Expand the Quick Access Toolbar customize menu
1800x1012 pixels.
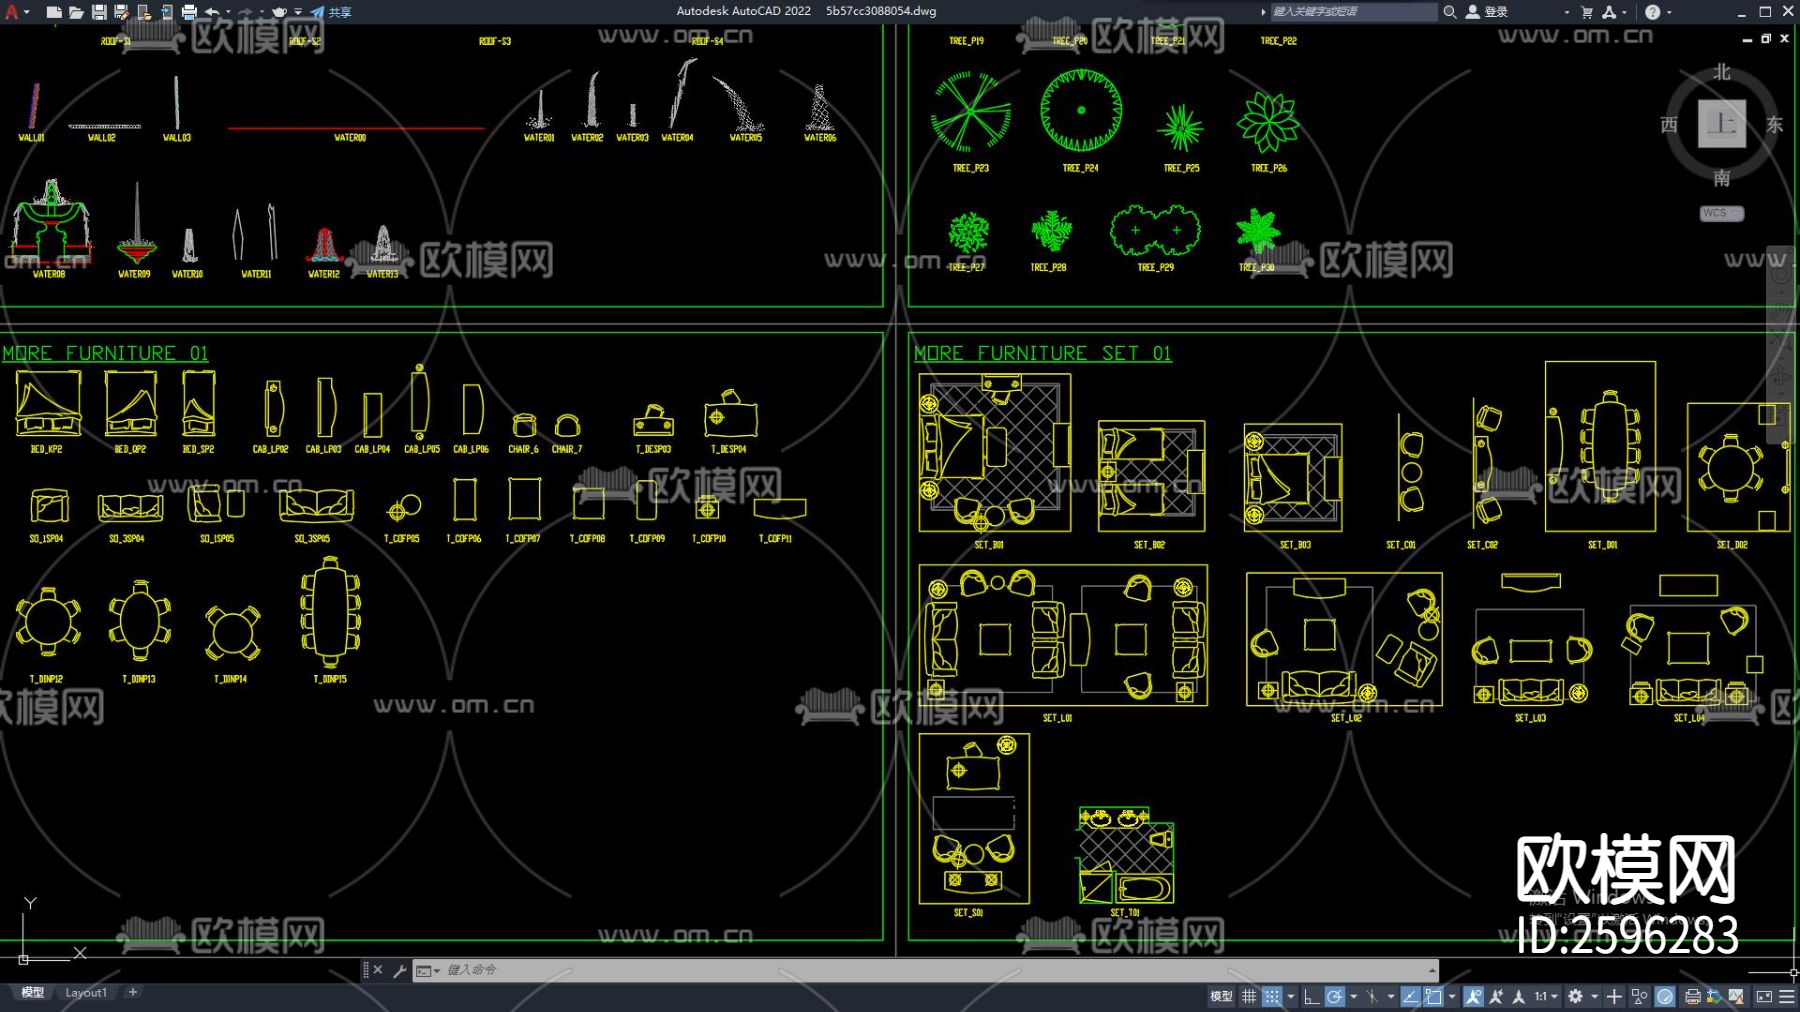(298, 12)
